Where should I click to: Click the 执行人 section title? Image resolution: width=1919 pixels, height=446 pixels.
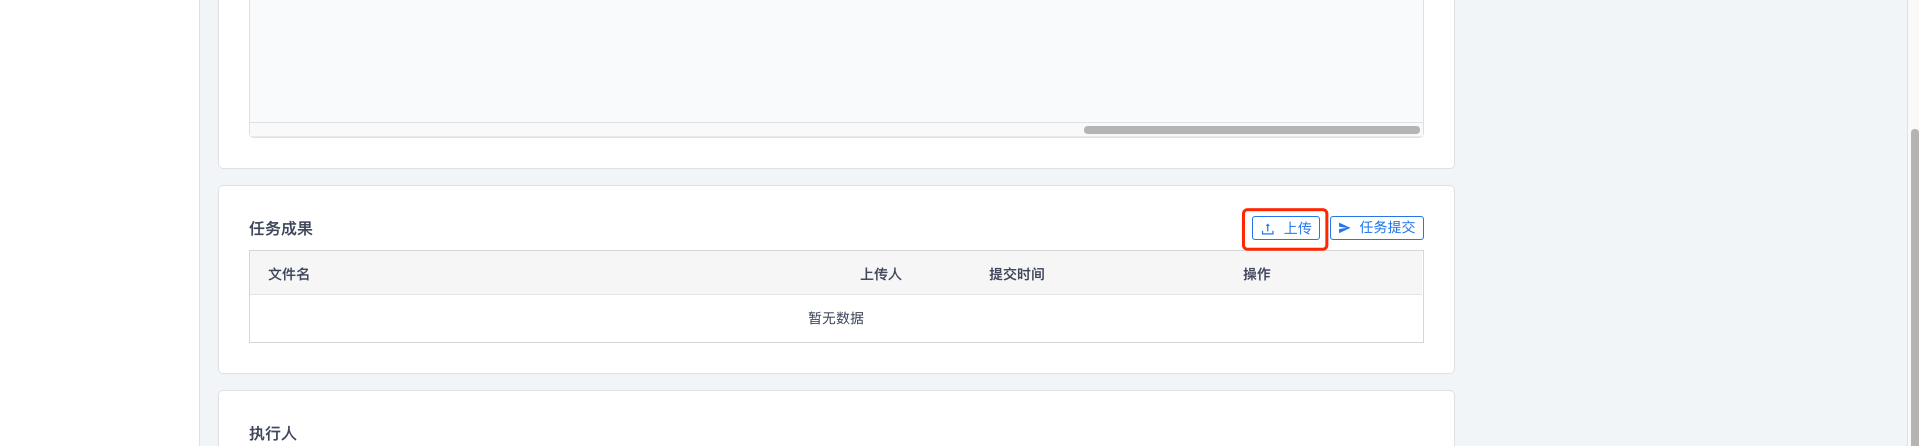coord(273,433)
